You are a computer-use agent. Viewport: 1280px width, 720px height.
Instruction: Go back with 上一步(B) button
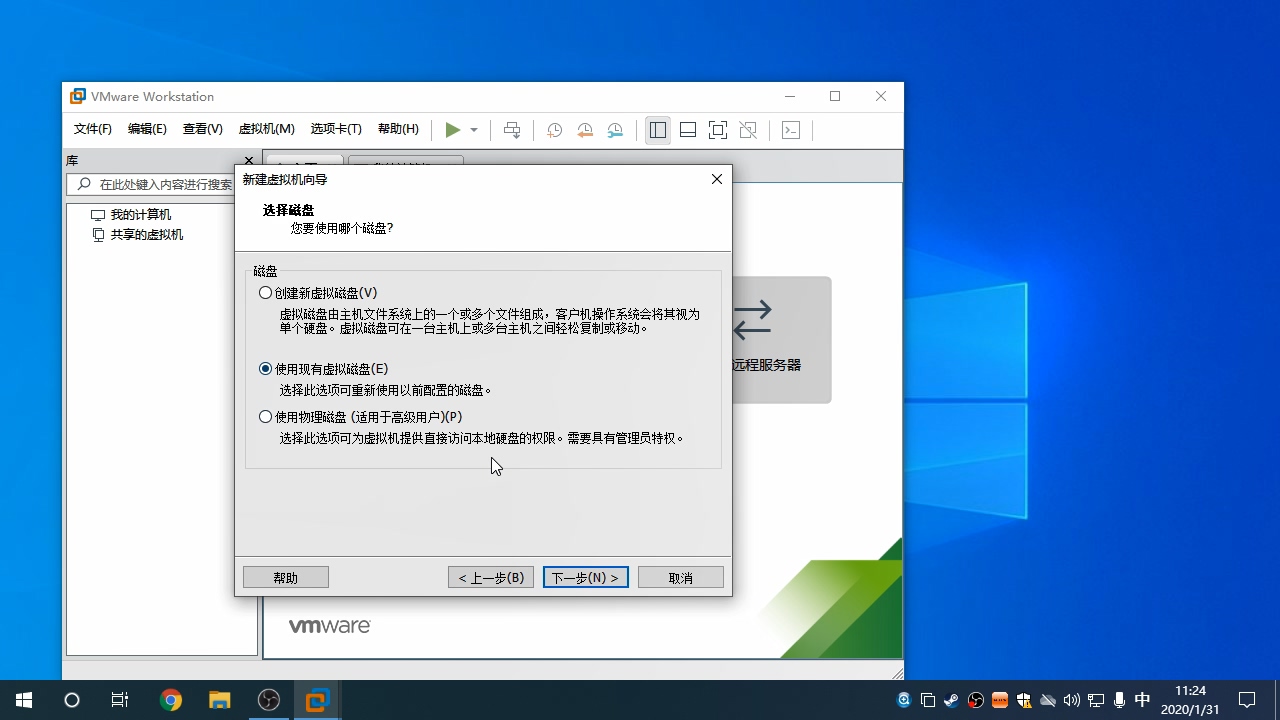(491, 578)
